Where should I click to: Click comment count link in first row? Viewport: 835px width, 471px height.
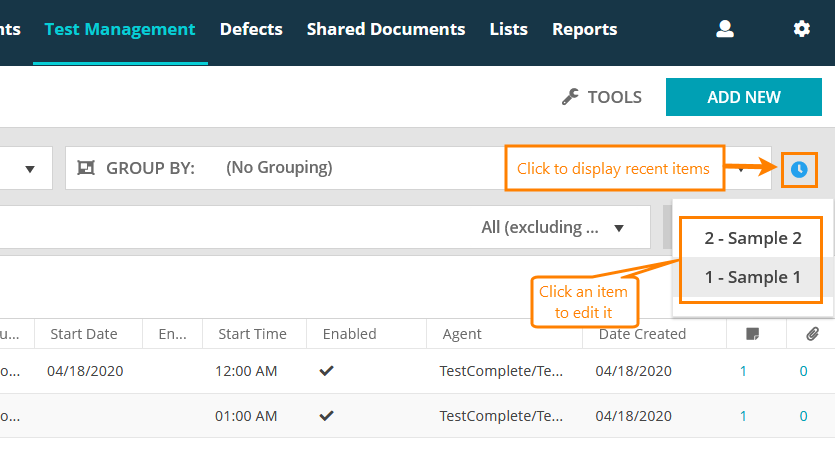(x=743, y=371)
